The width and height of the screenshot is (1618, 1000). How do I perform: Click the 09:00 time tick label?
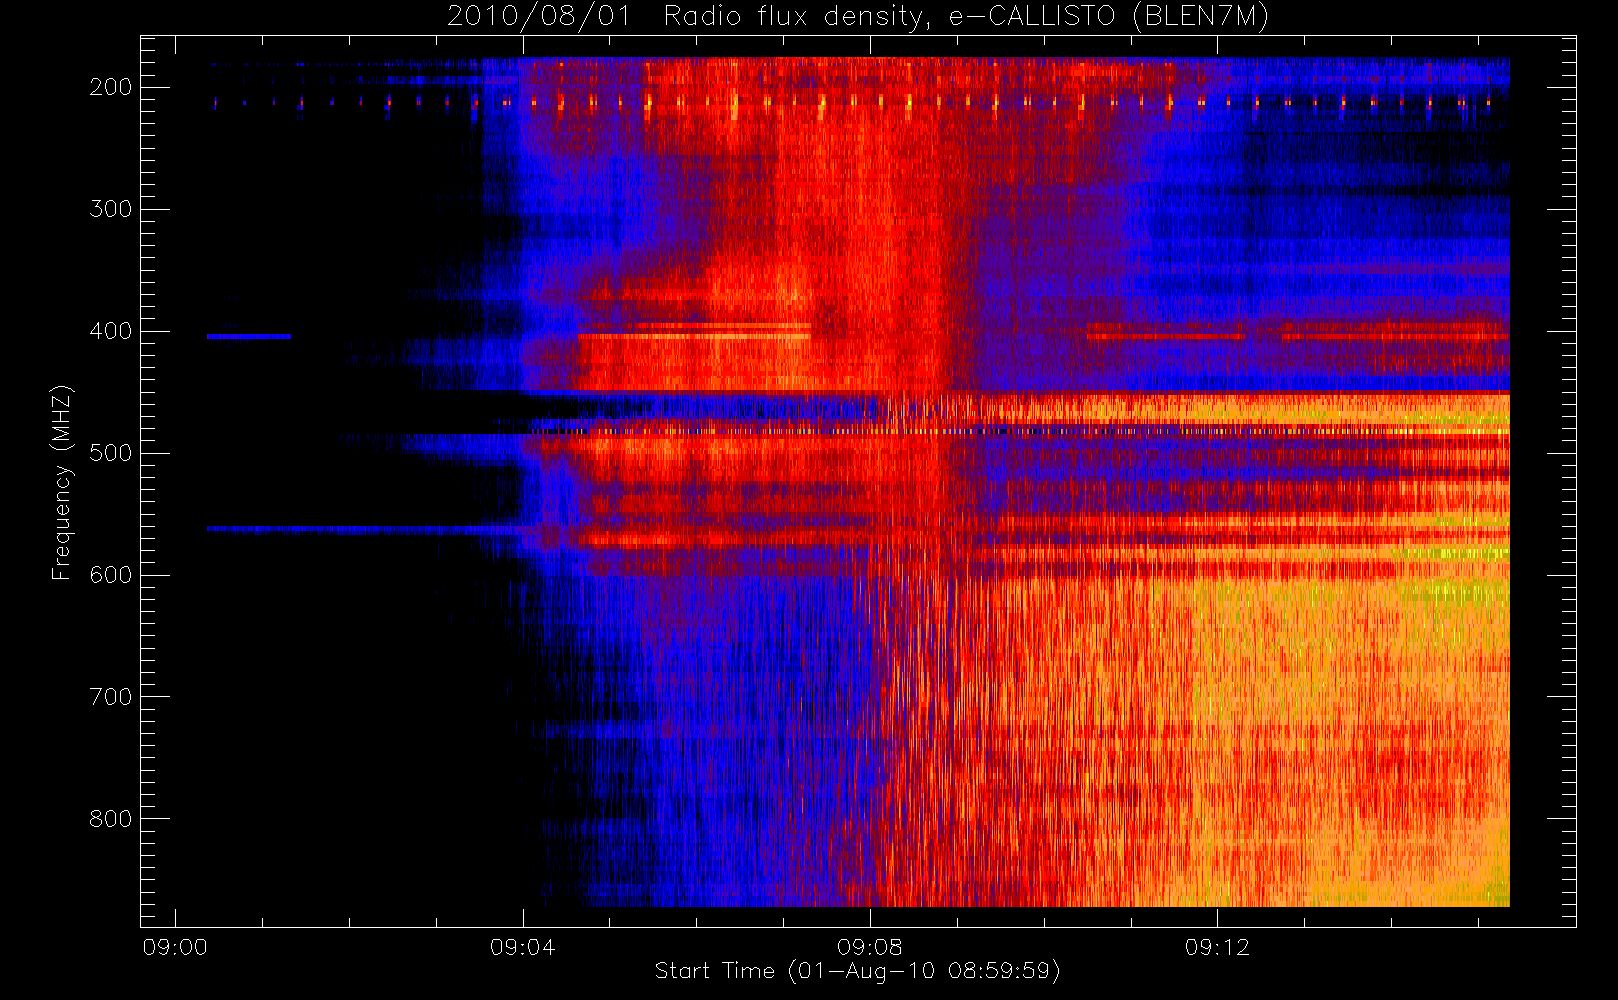[x=175, y=947]
